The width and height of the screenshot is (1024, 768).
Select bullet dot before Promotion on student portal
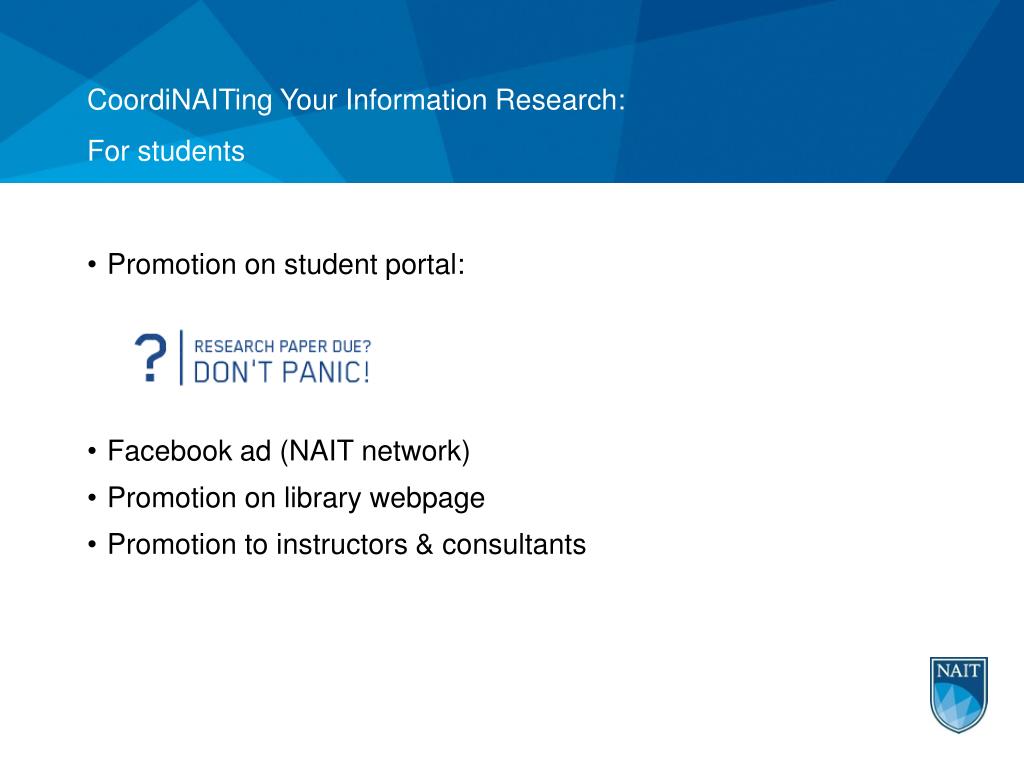[92, 265]
